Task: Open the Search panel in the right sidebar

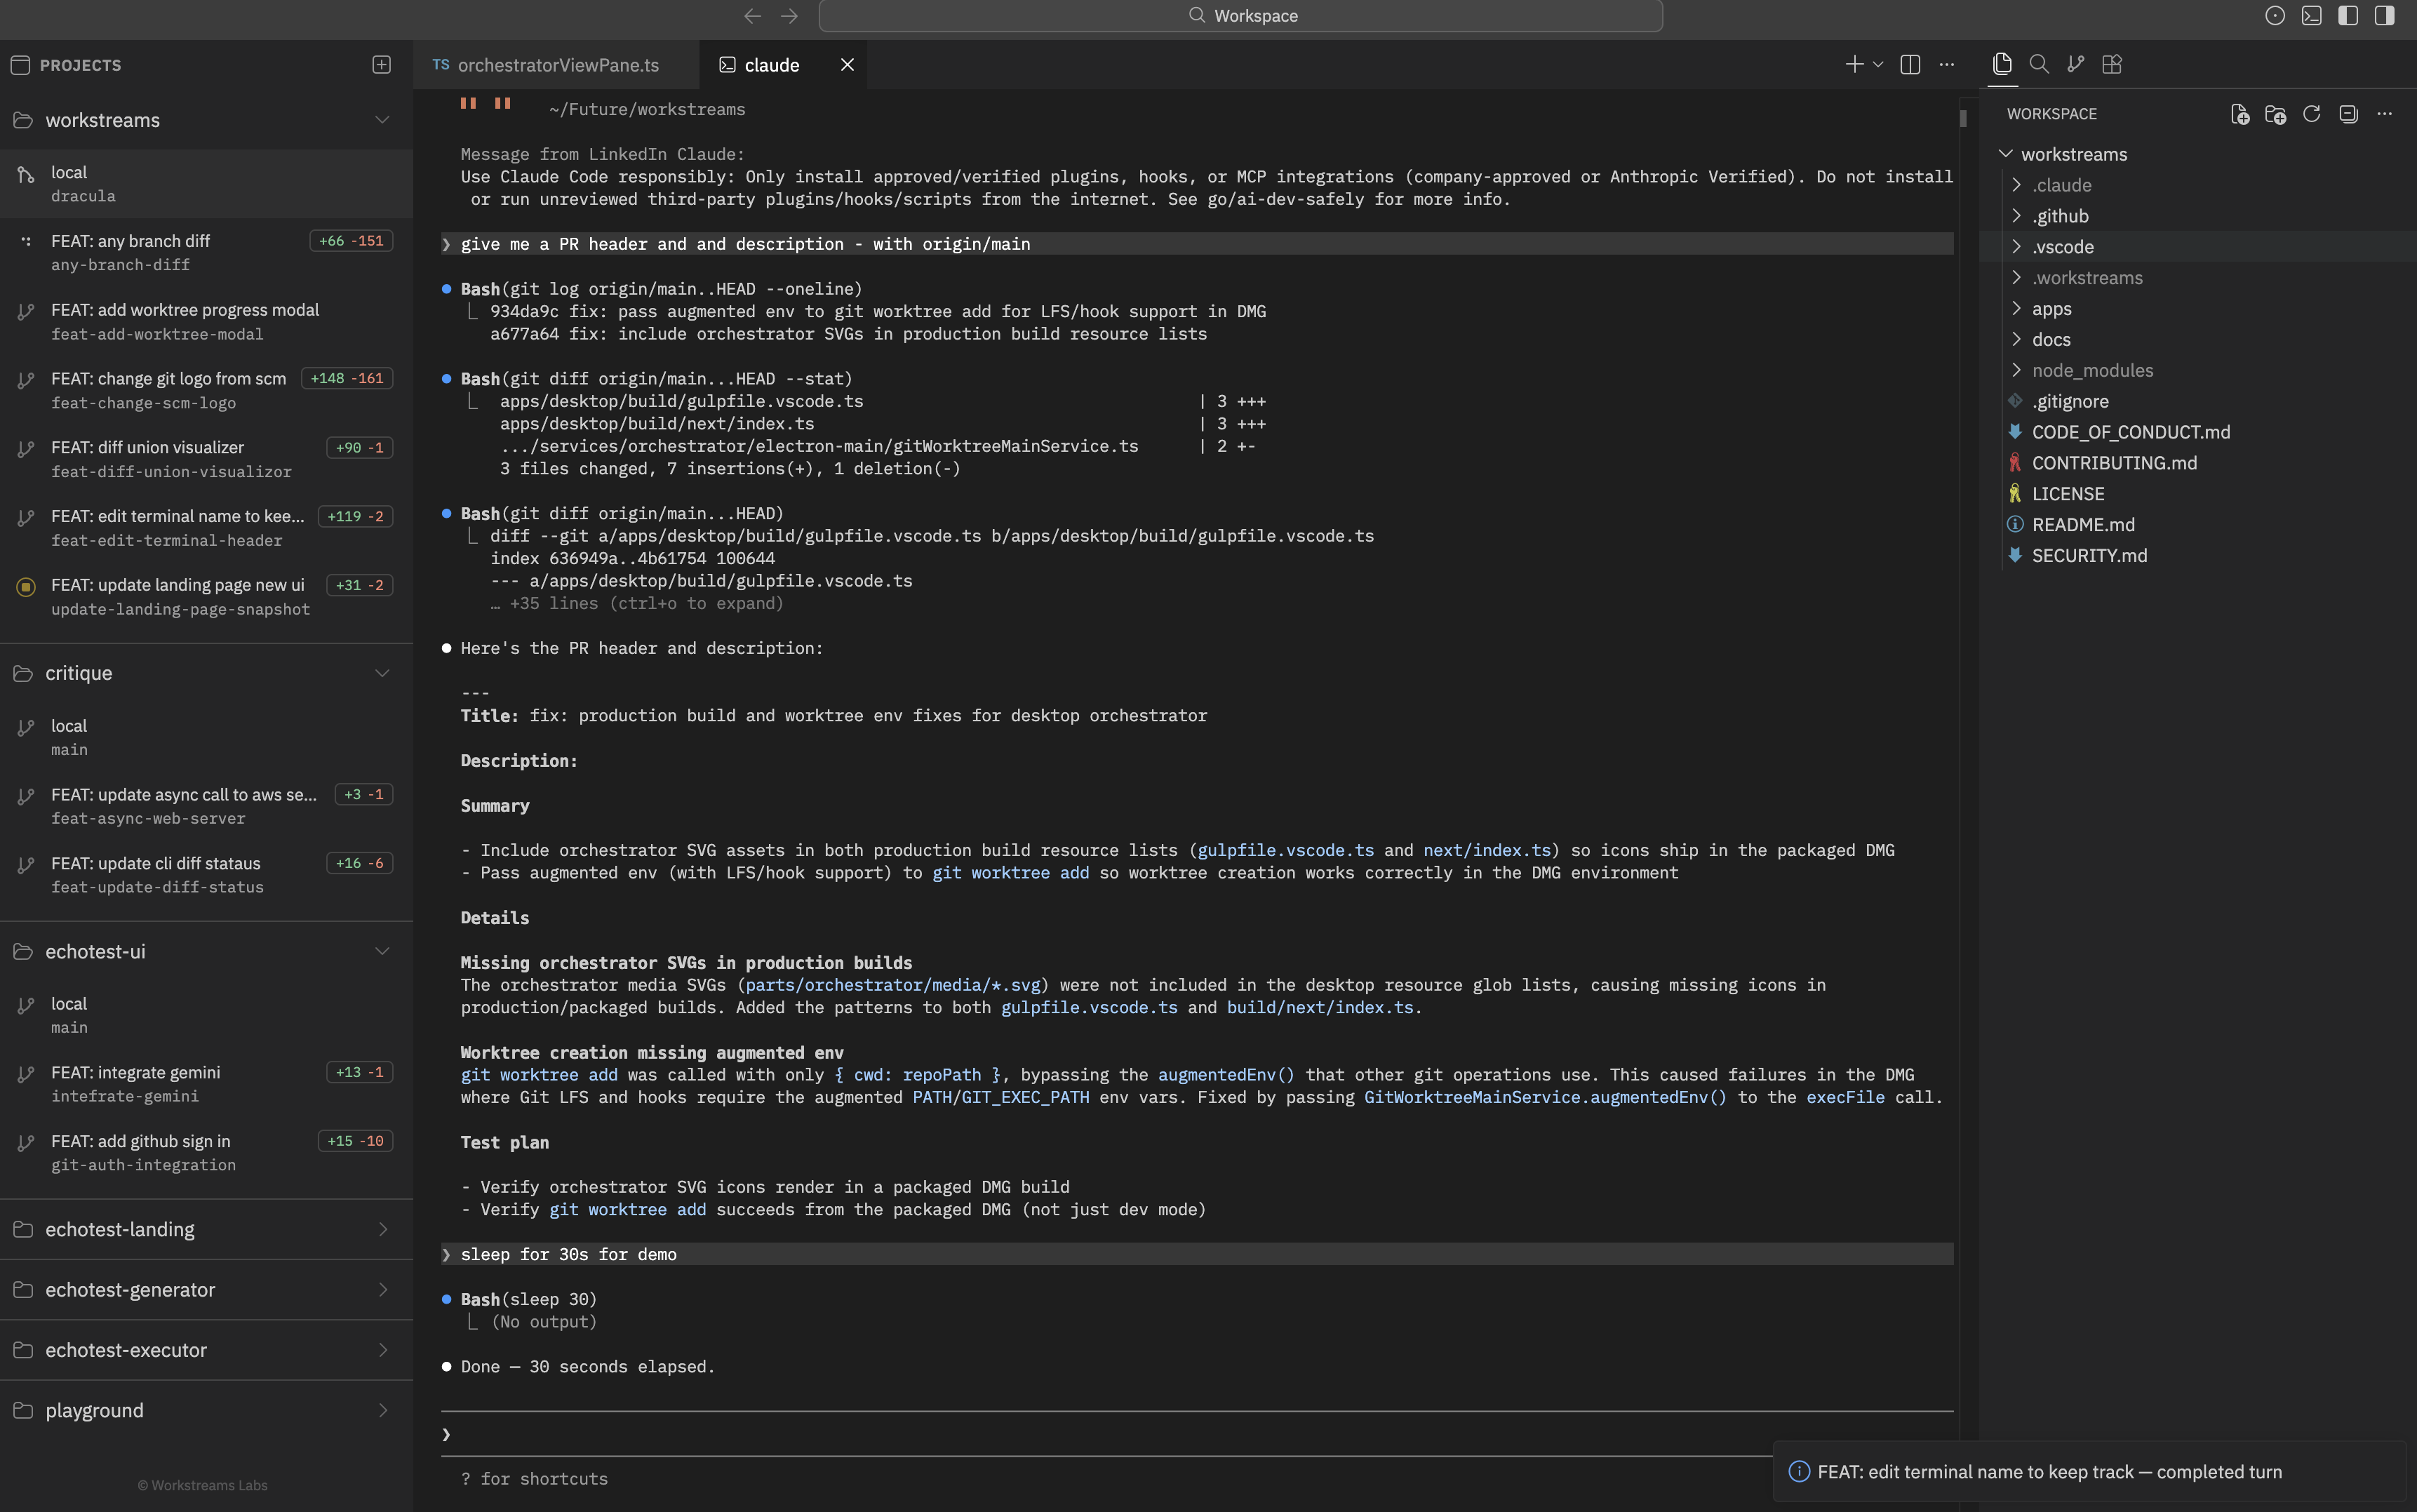Action: pos(2039,64)
